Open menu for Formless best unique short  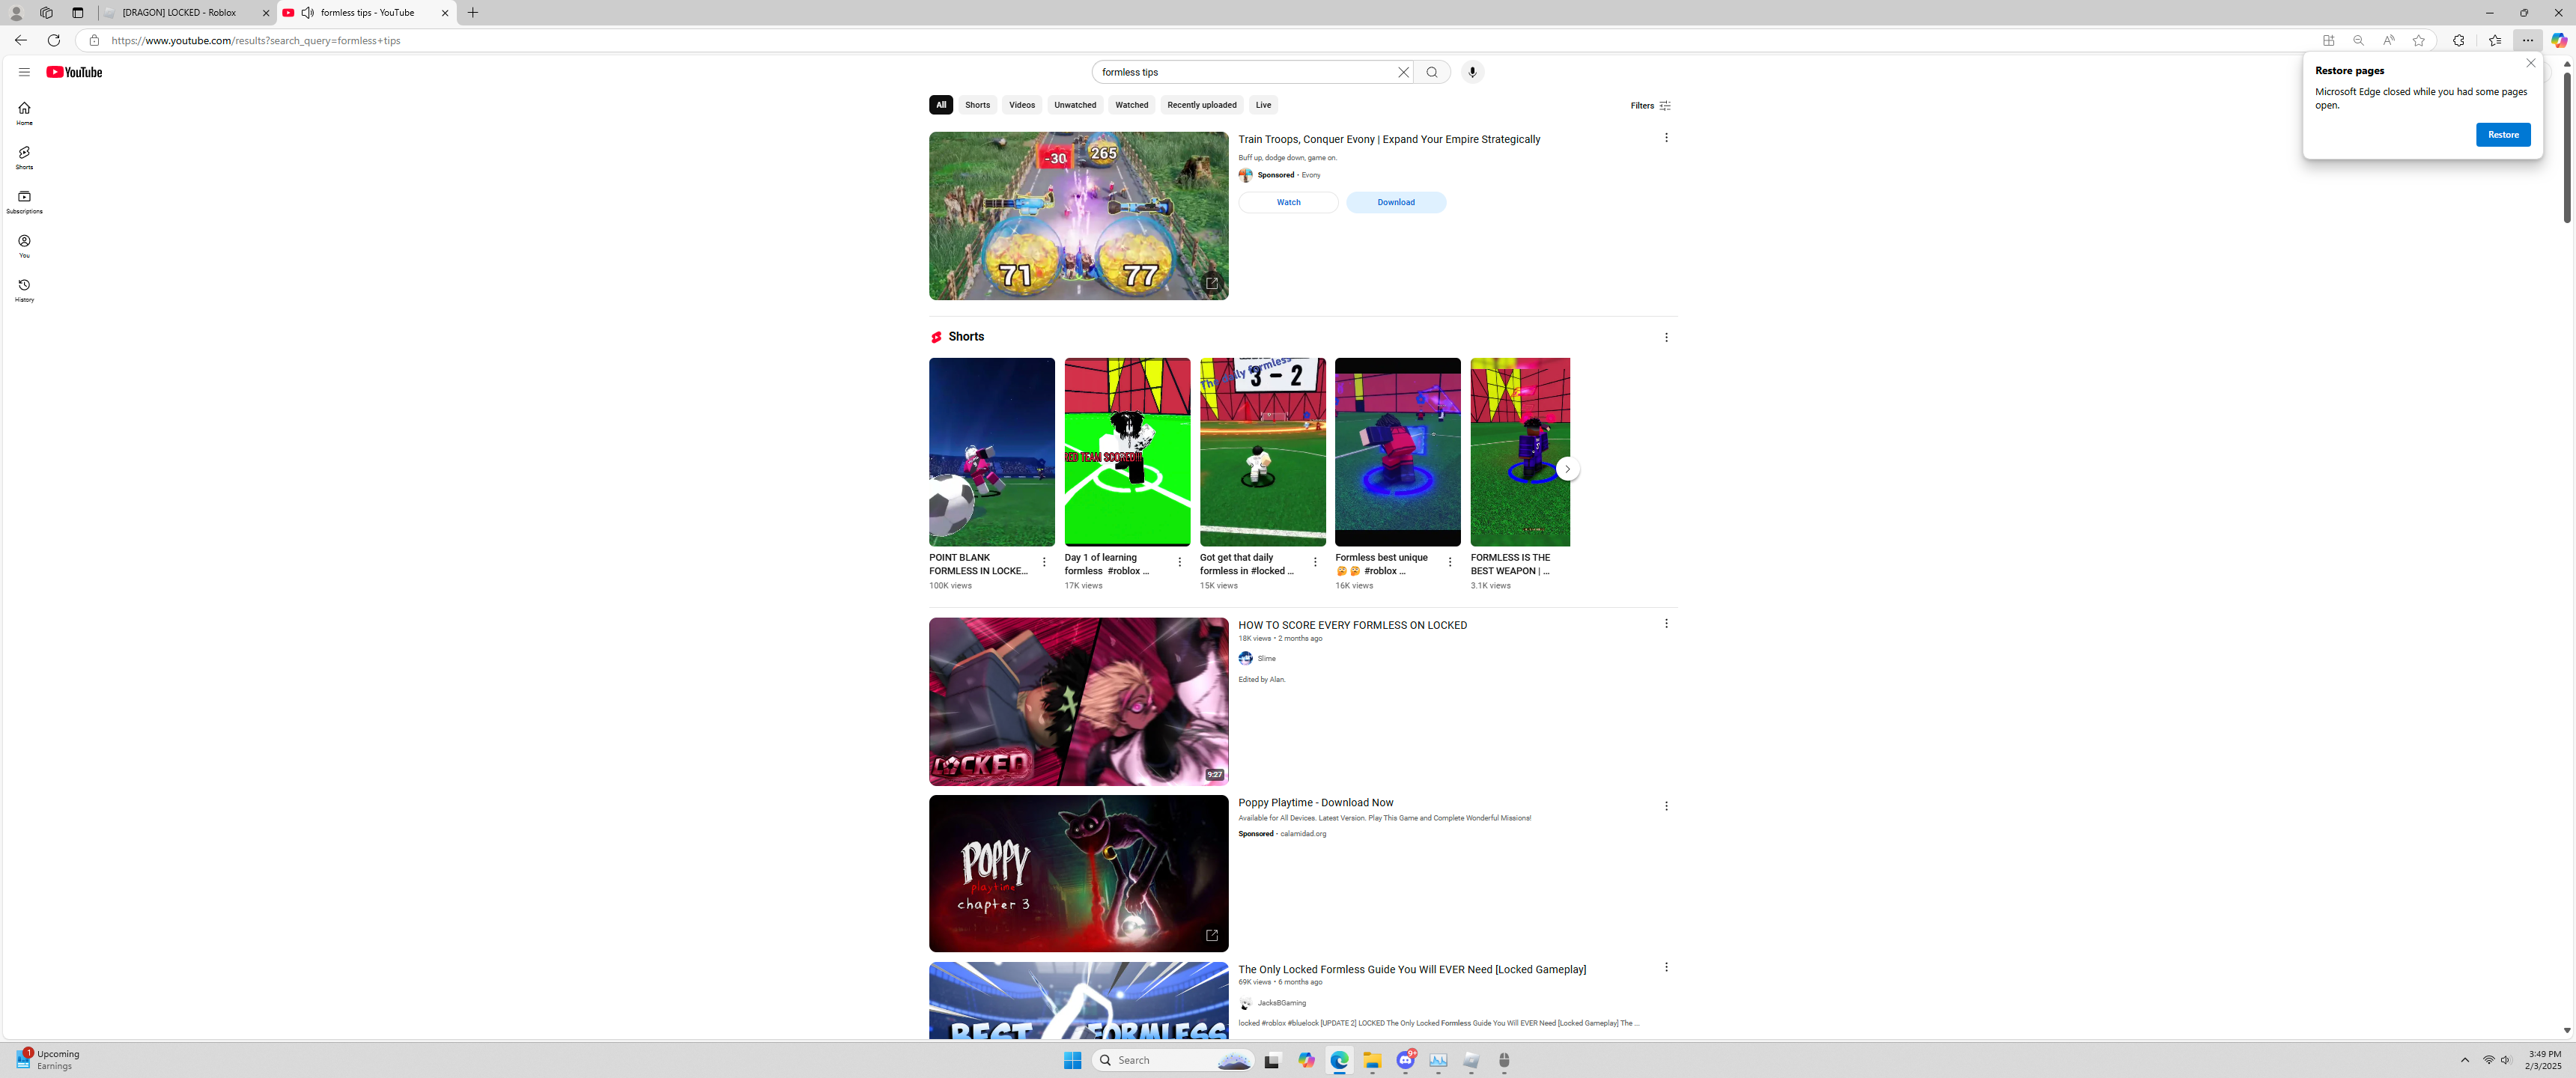tap(1450, 562)
